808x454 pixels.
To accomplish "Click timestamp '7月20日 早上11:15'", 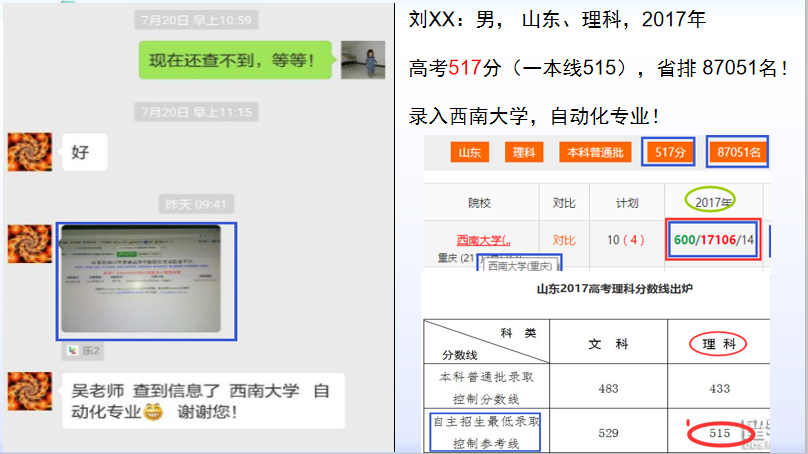I will tap(196, 112).
